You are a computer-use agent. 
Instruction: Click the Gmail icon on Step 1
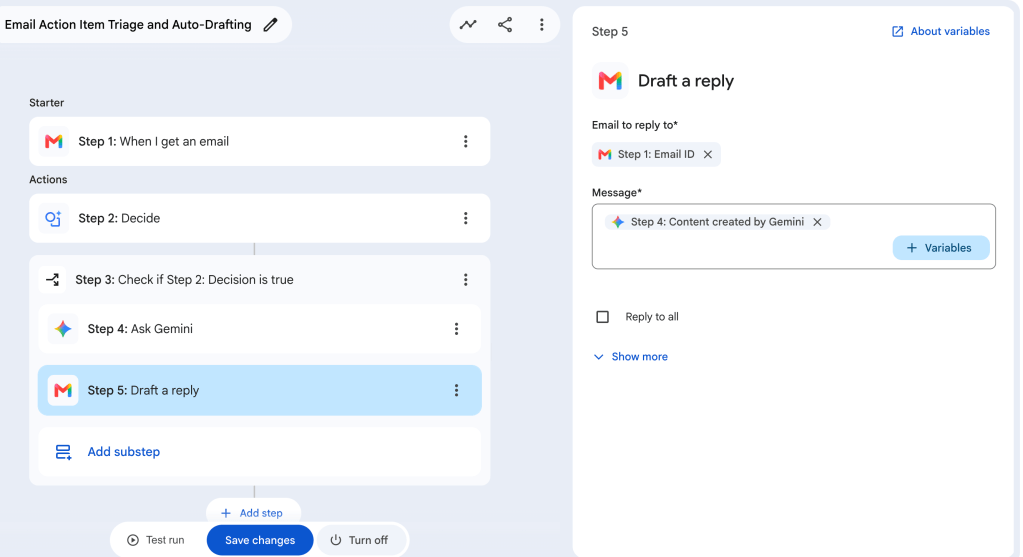[x=53, y=142]
